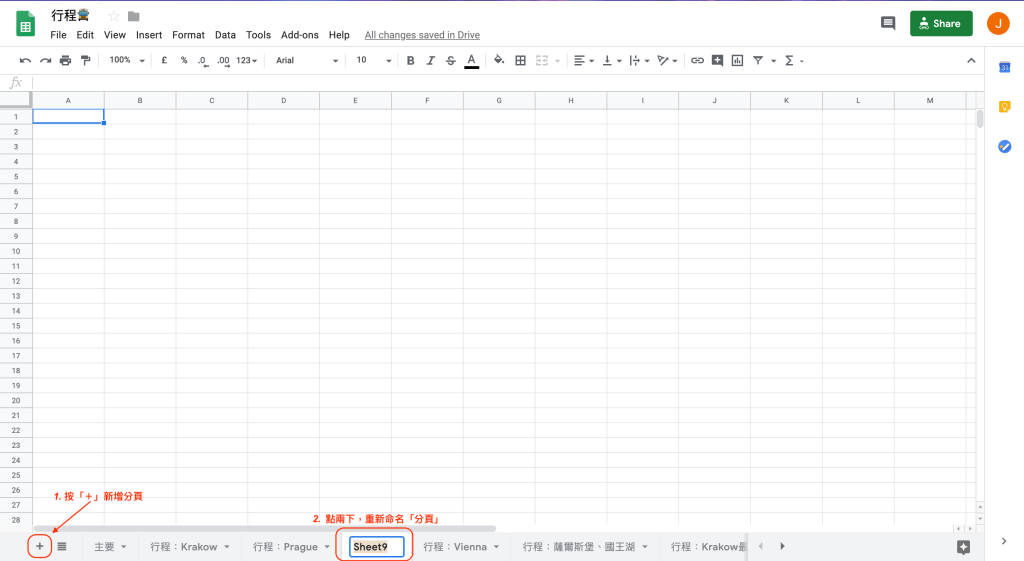Open the Format menu
The image size is (1024, 561).
tap(188, 35)
